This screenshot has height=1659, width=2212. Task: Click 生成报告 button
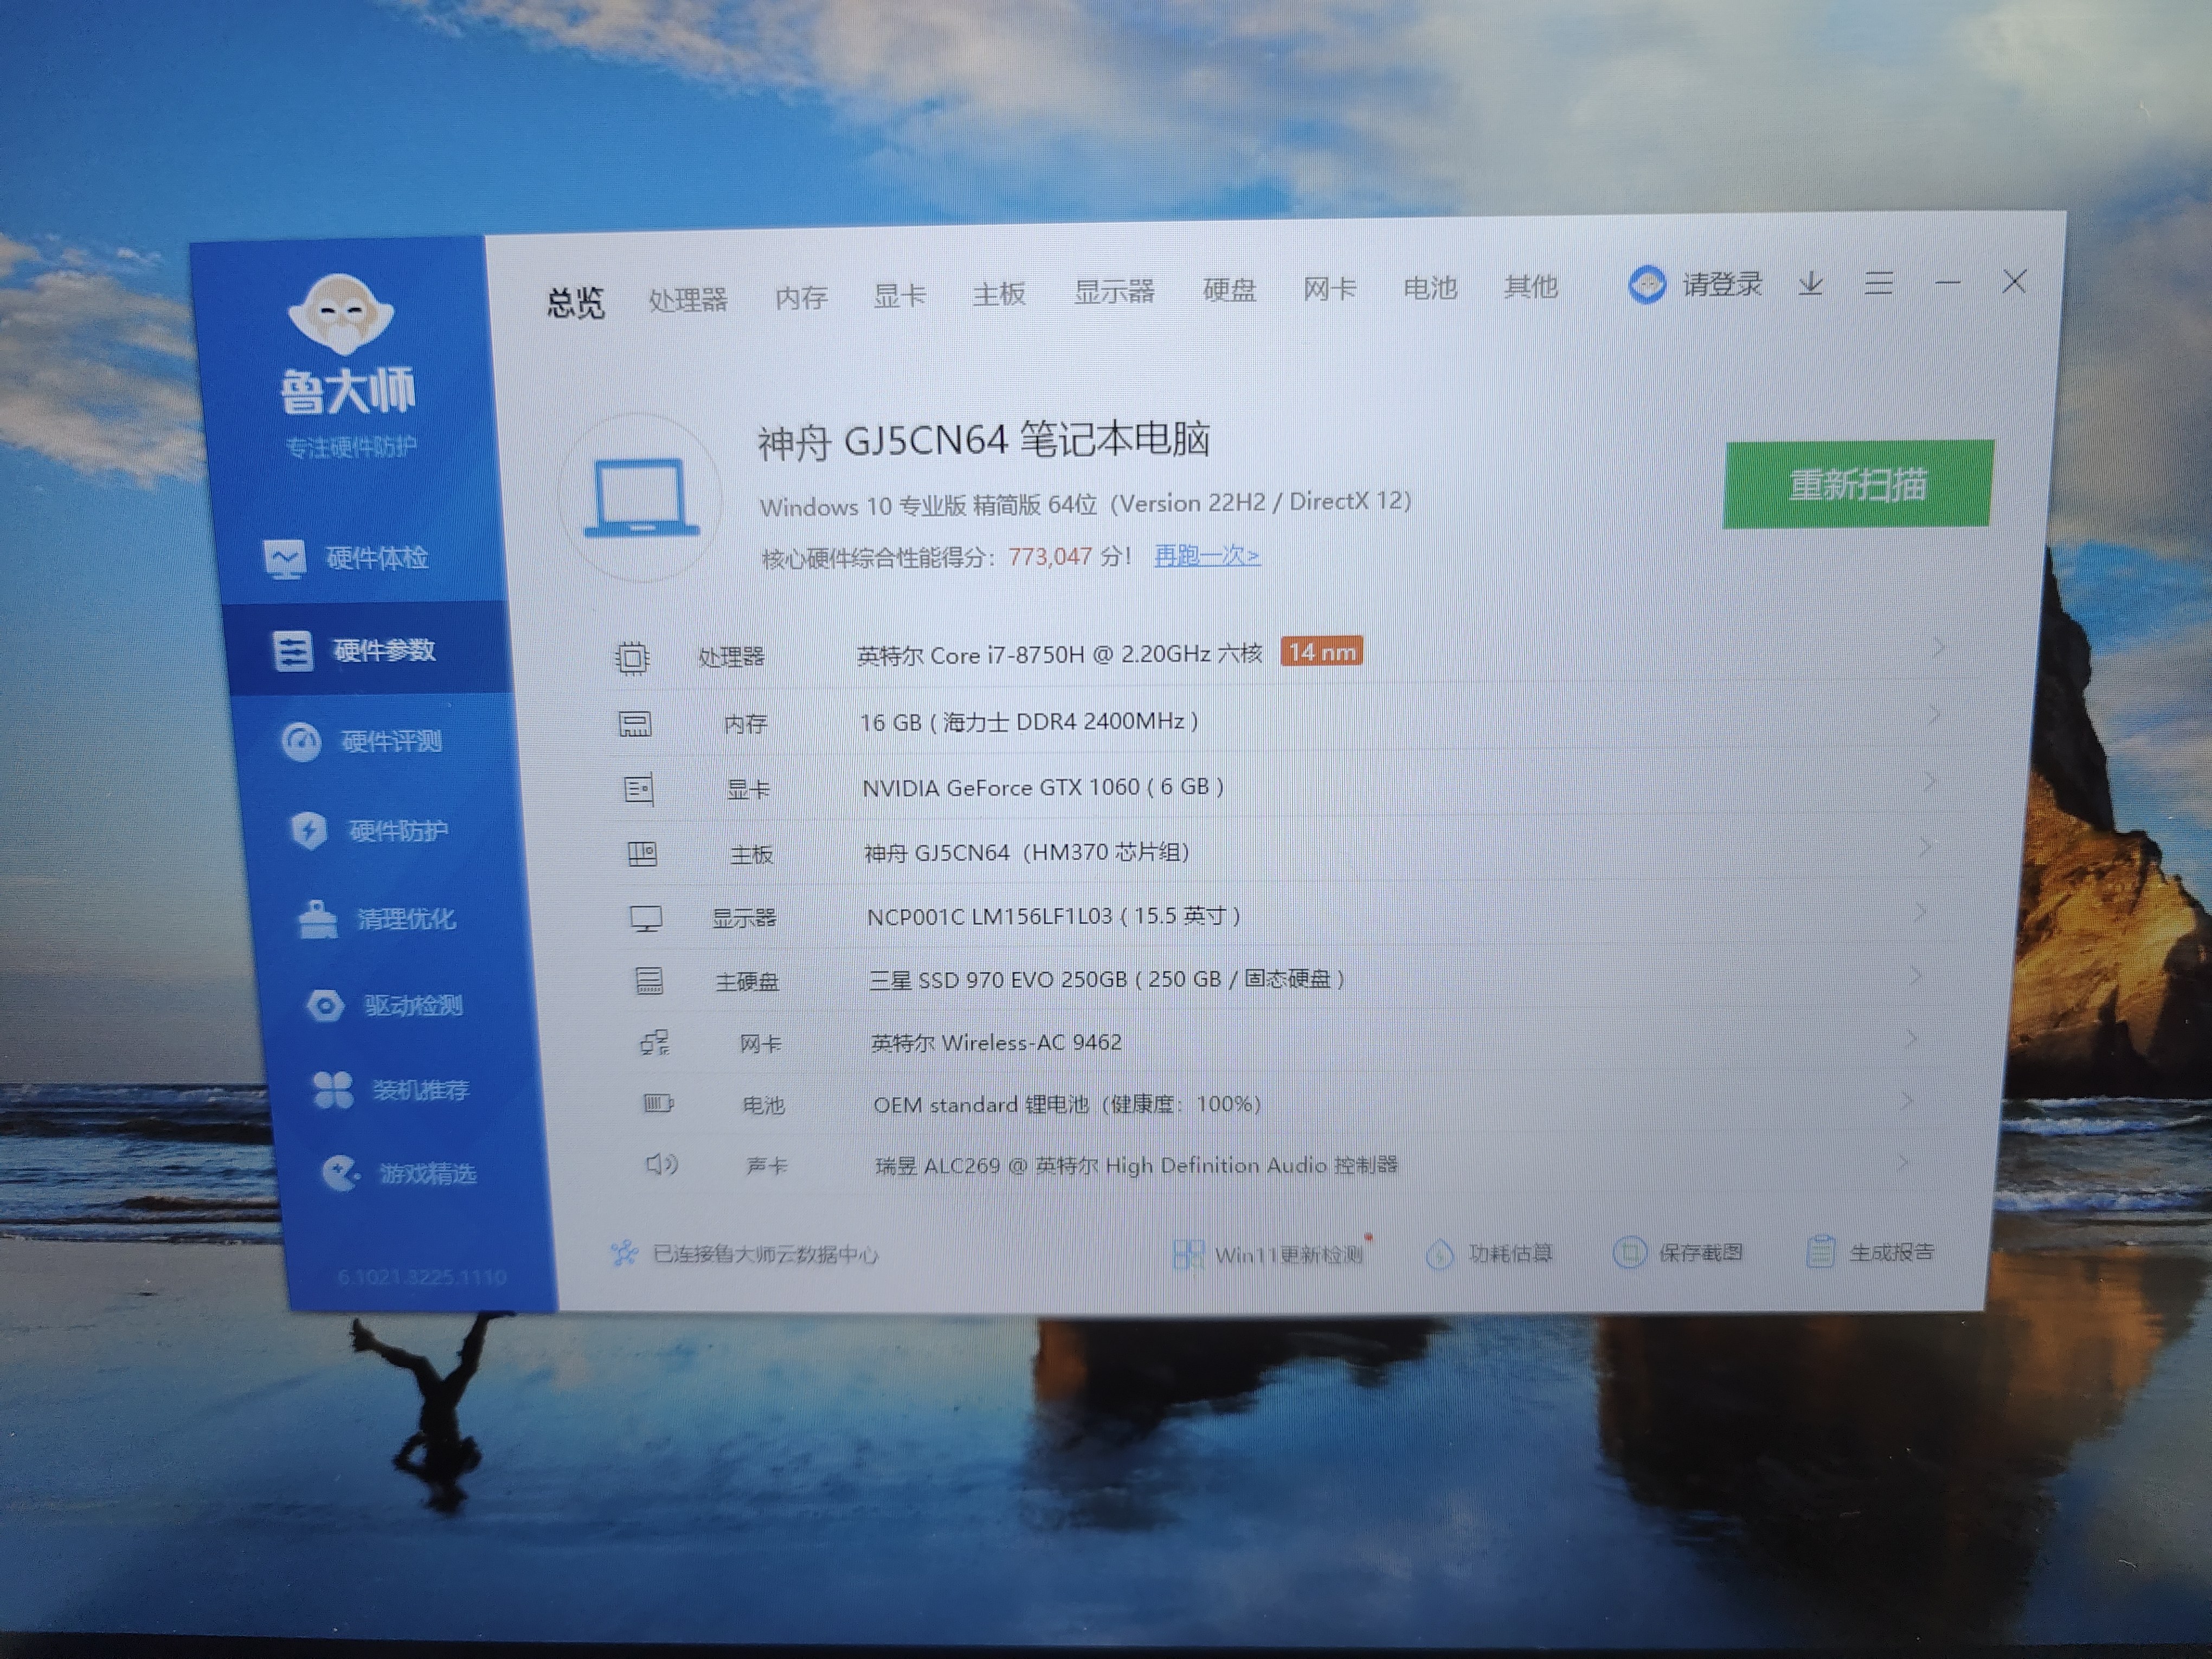click(1871, 1252)
